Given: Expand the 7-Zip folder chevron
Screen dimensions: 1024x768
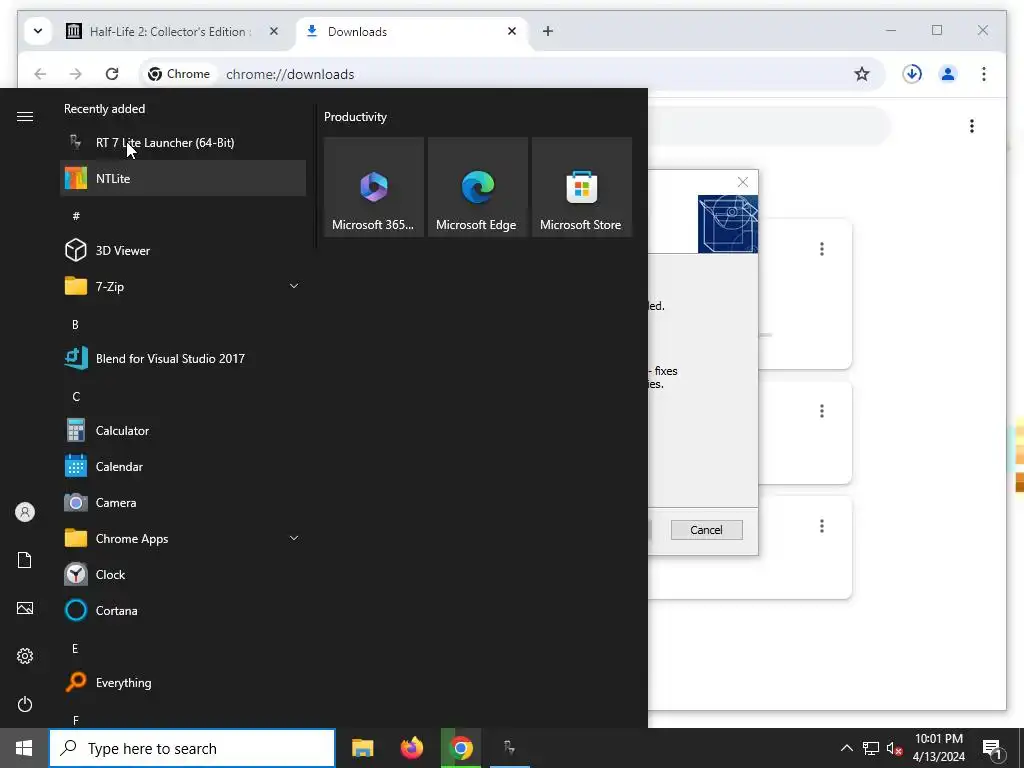Looking at the screenshot, I should click(x=294, y=286).
